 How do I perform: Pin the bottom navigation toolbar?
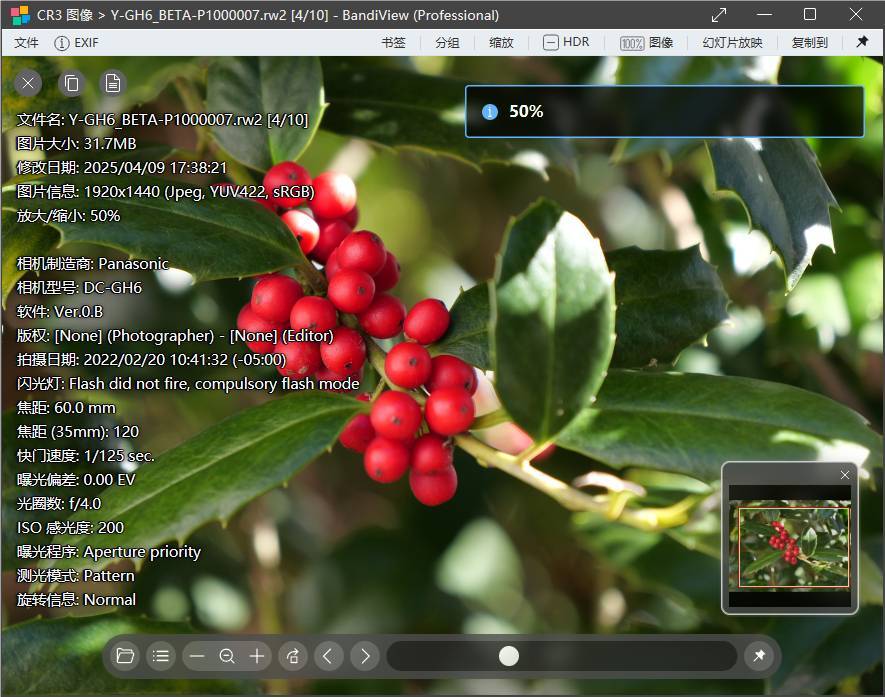coord(759,656)
